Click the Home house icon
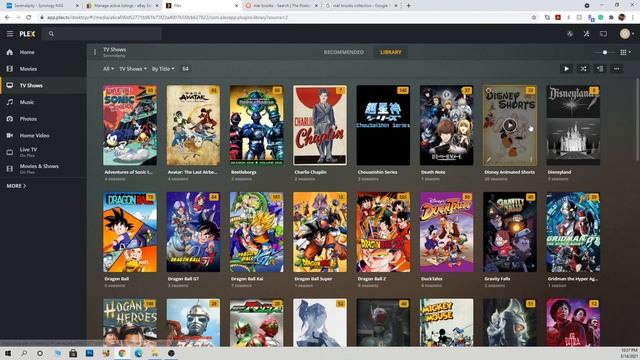Image resolution: width=640 pixels, height=360 pixels. (x=10, y=52)
